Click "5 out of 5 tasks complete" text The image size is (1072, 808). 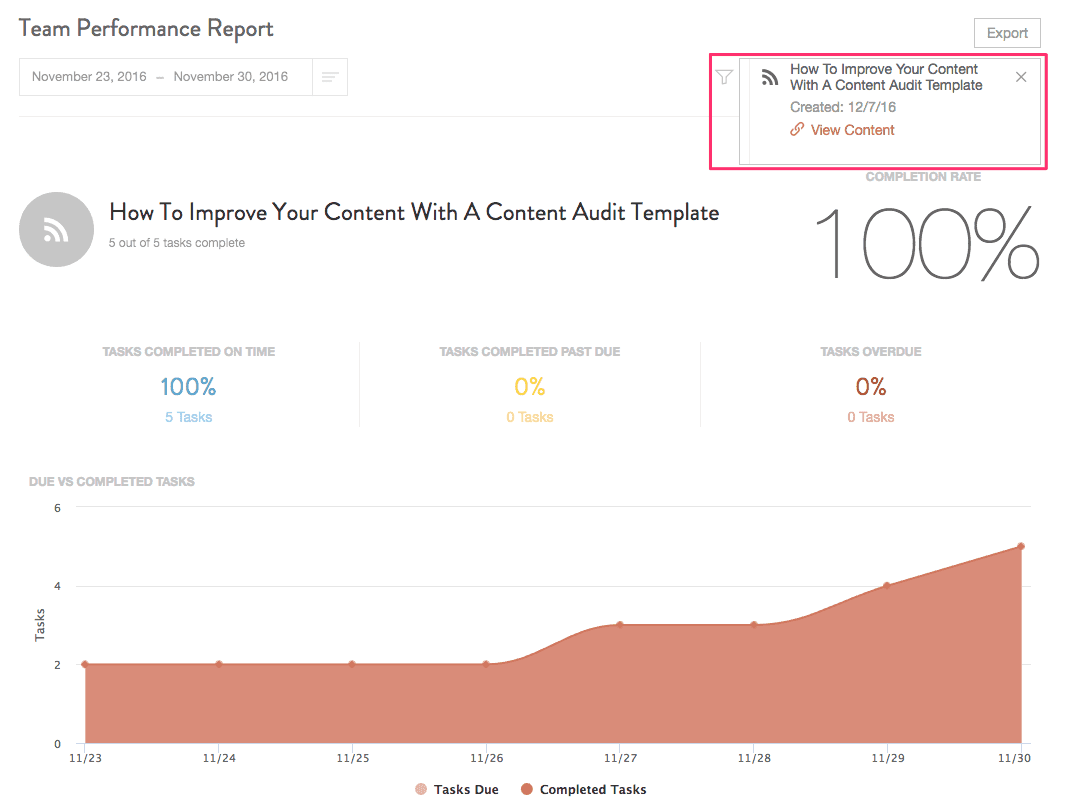[176, 243]
